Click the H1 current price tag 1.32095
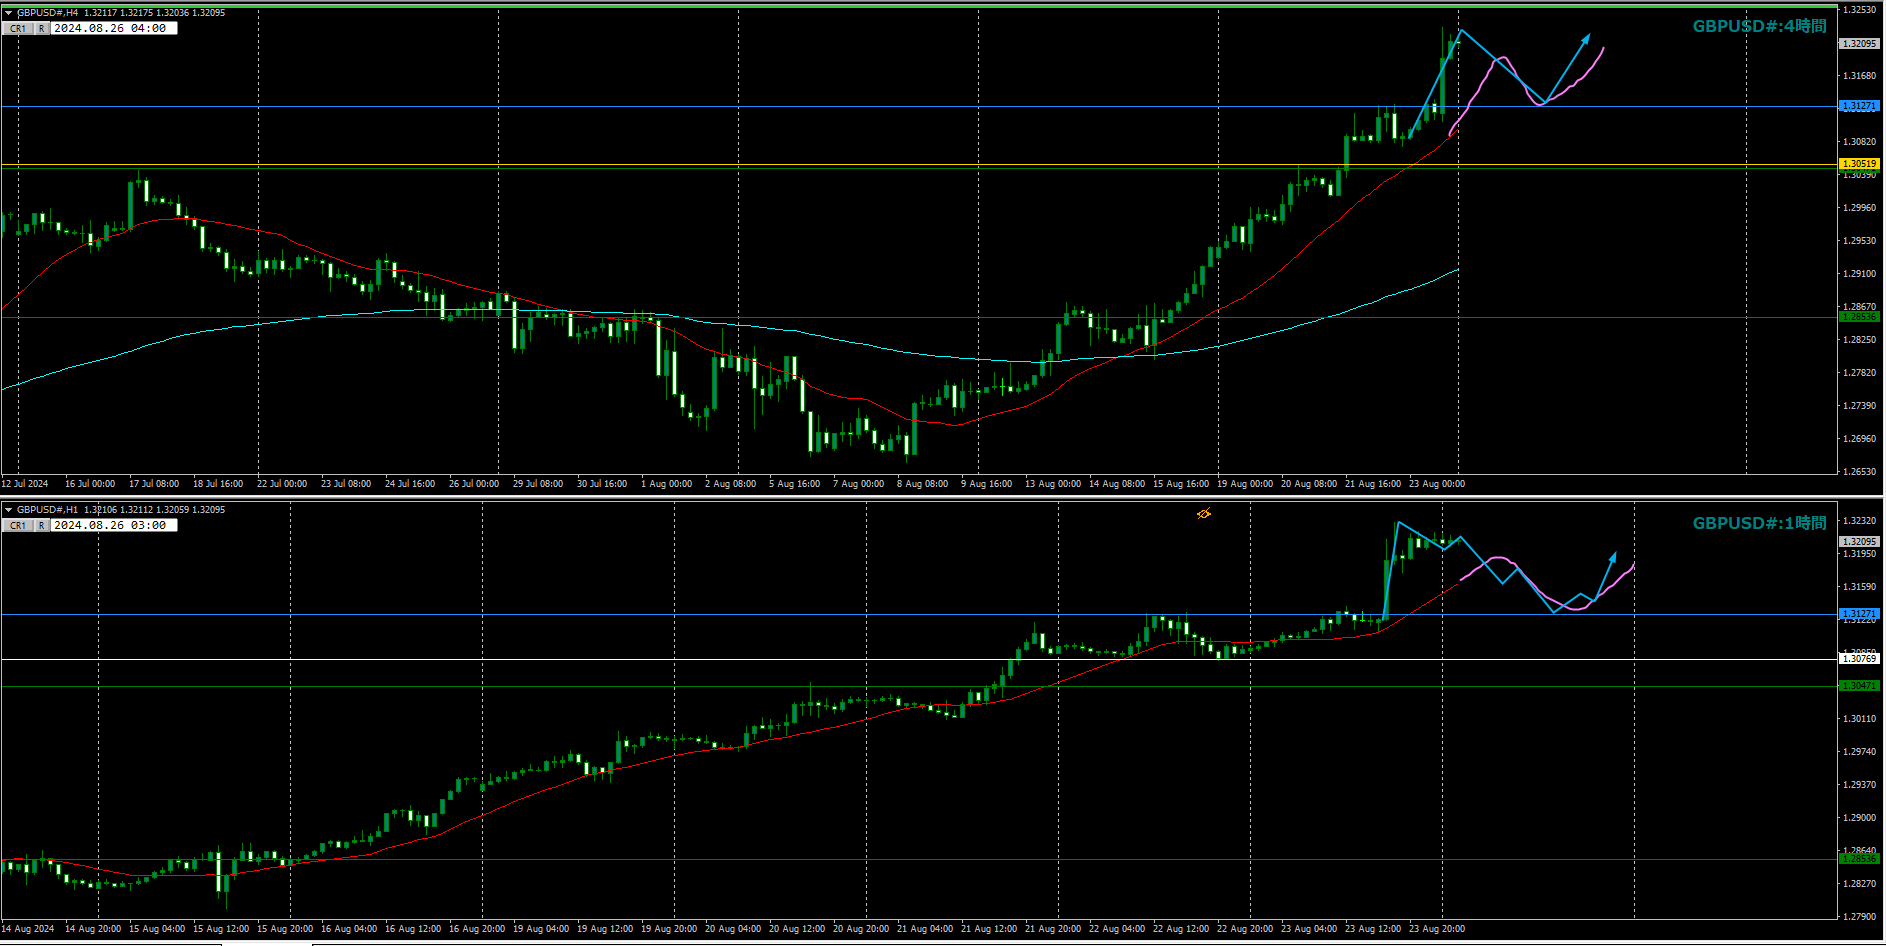 tap(1859, 542)
